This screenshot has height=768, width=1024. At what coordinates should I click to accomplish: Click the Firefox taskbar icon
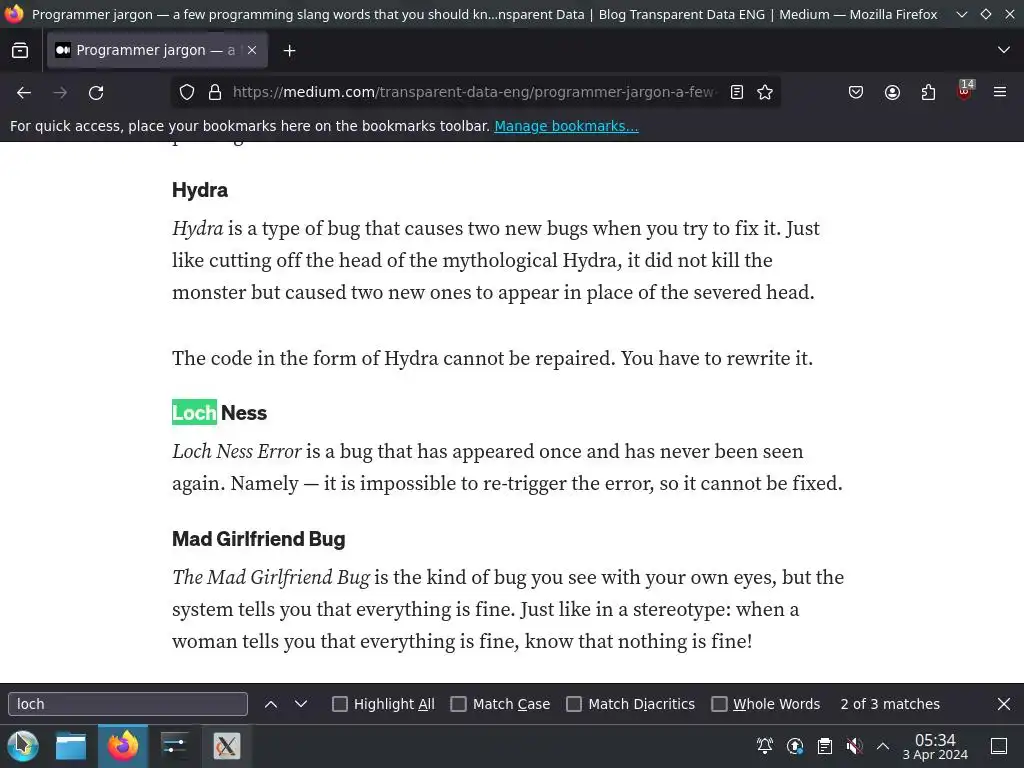123,746
